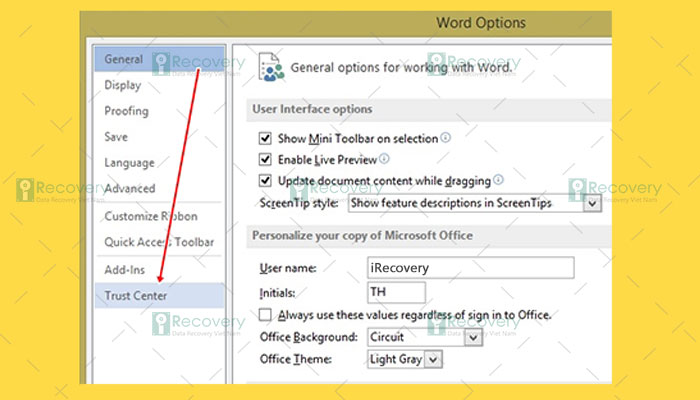Toggle the Enable Live Preview checkbox

point(265,159)
